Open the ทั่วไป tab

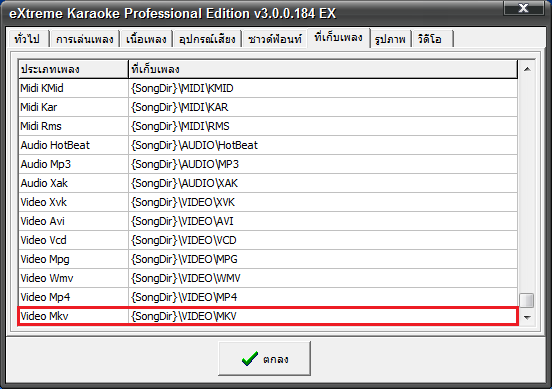tap(28, 39)
